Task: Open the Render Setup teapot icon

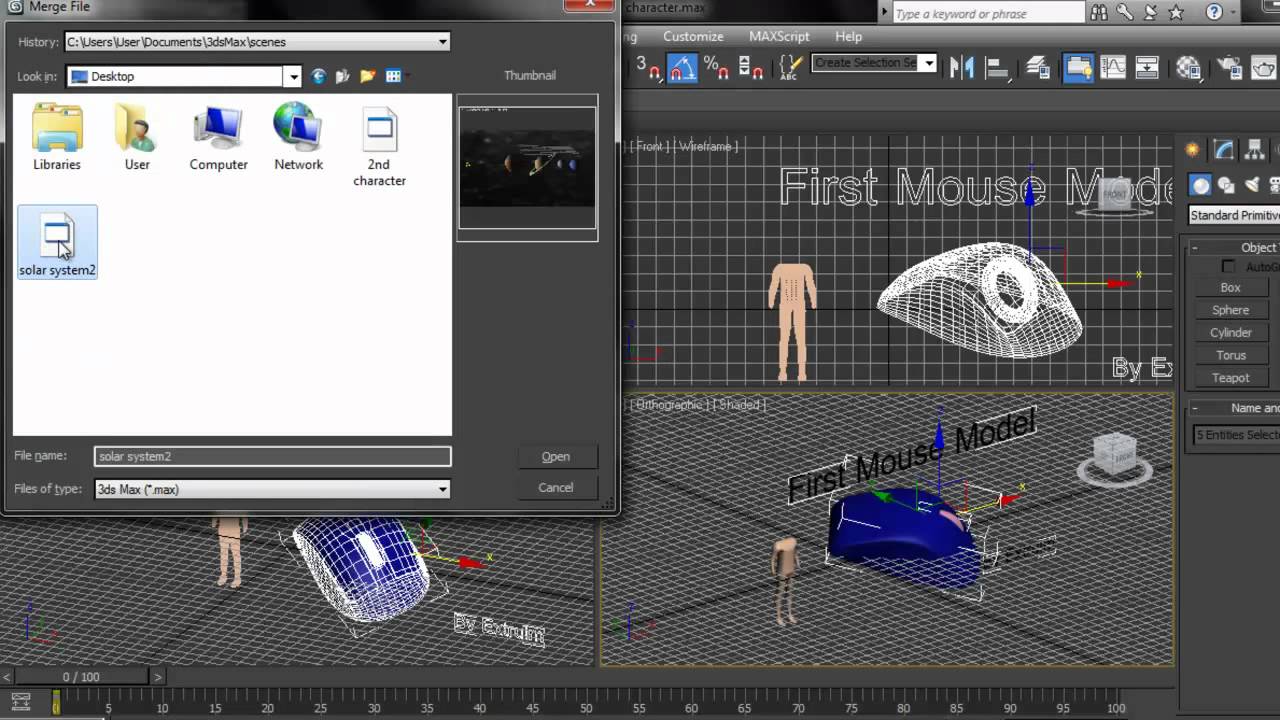Action: click(x=1229, y=67)
